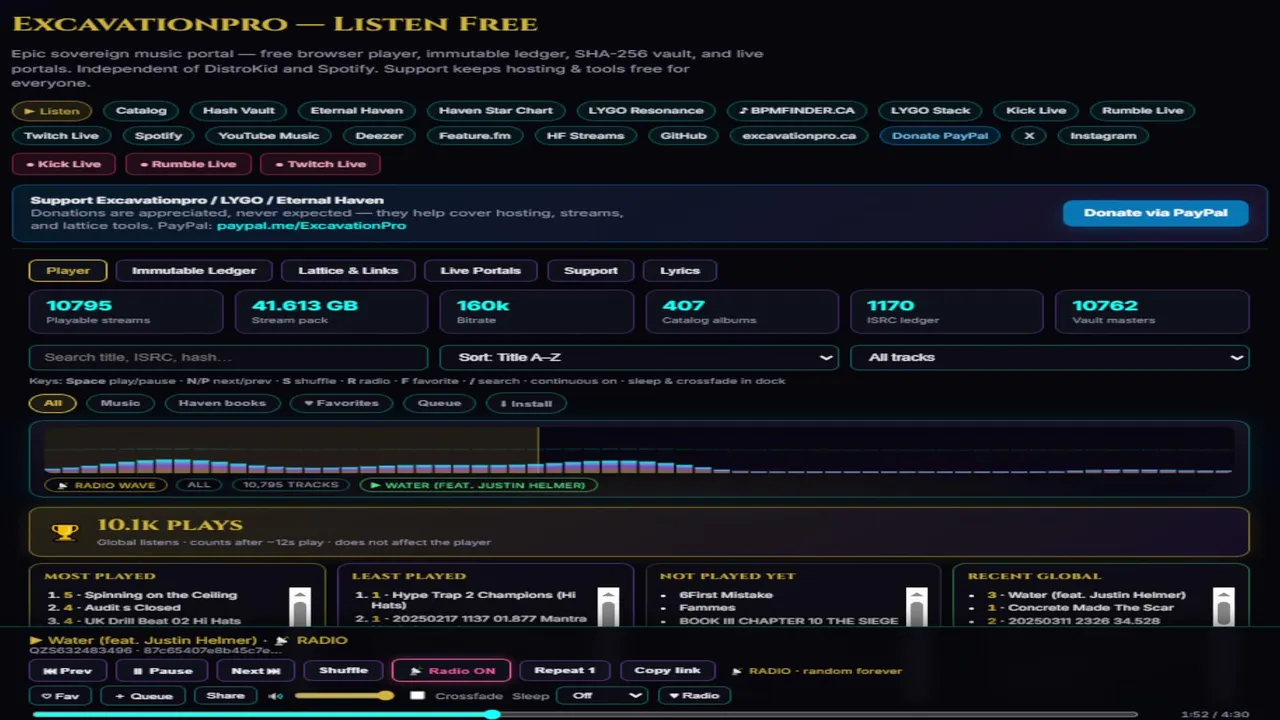Switch to the Support tab
This screenshot has width=1280, height=720.
(x=591, y=270)
